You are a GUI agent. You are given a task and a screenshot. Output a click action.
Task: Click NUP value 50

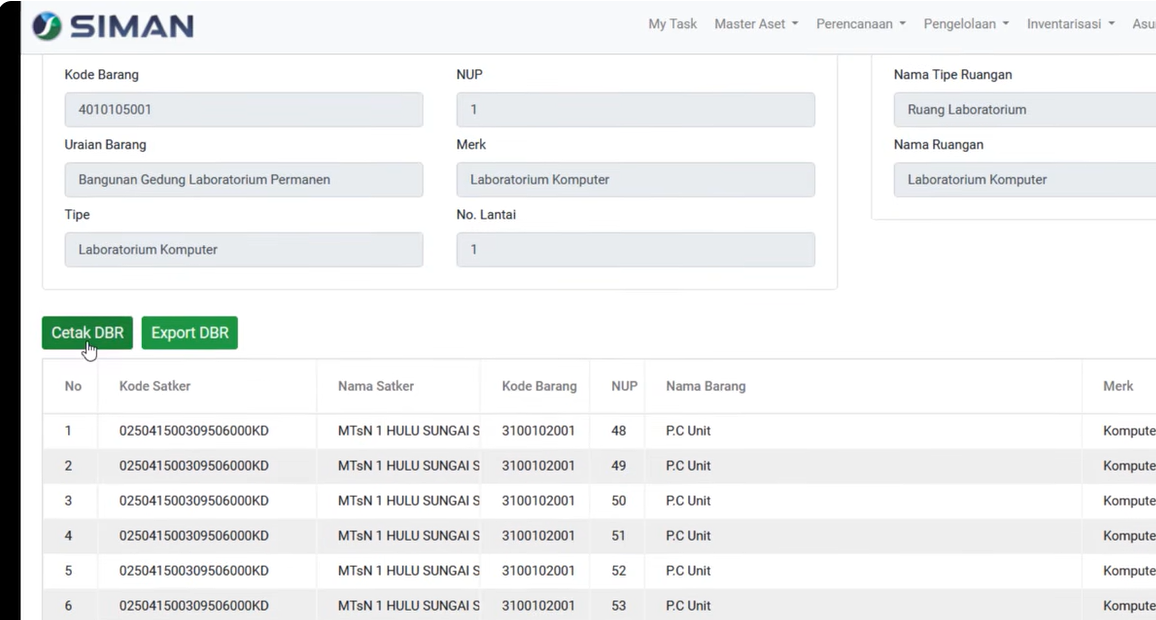click(619, 501)
